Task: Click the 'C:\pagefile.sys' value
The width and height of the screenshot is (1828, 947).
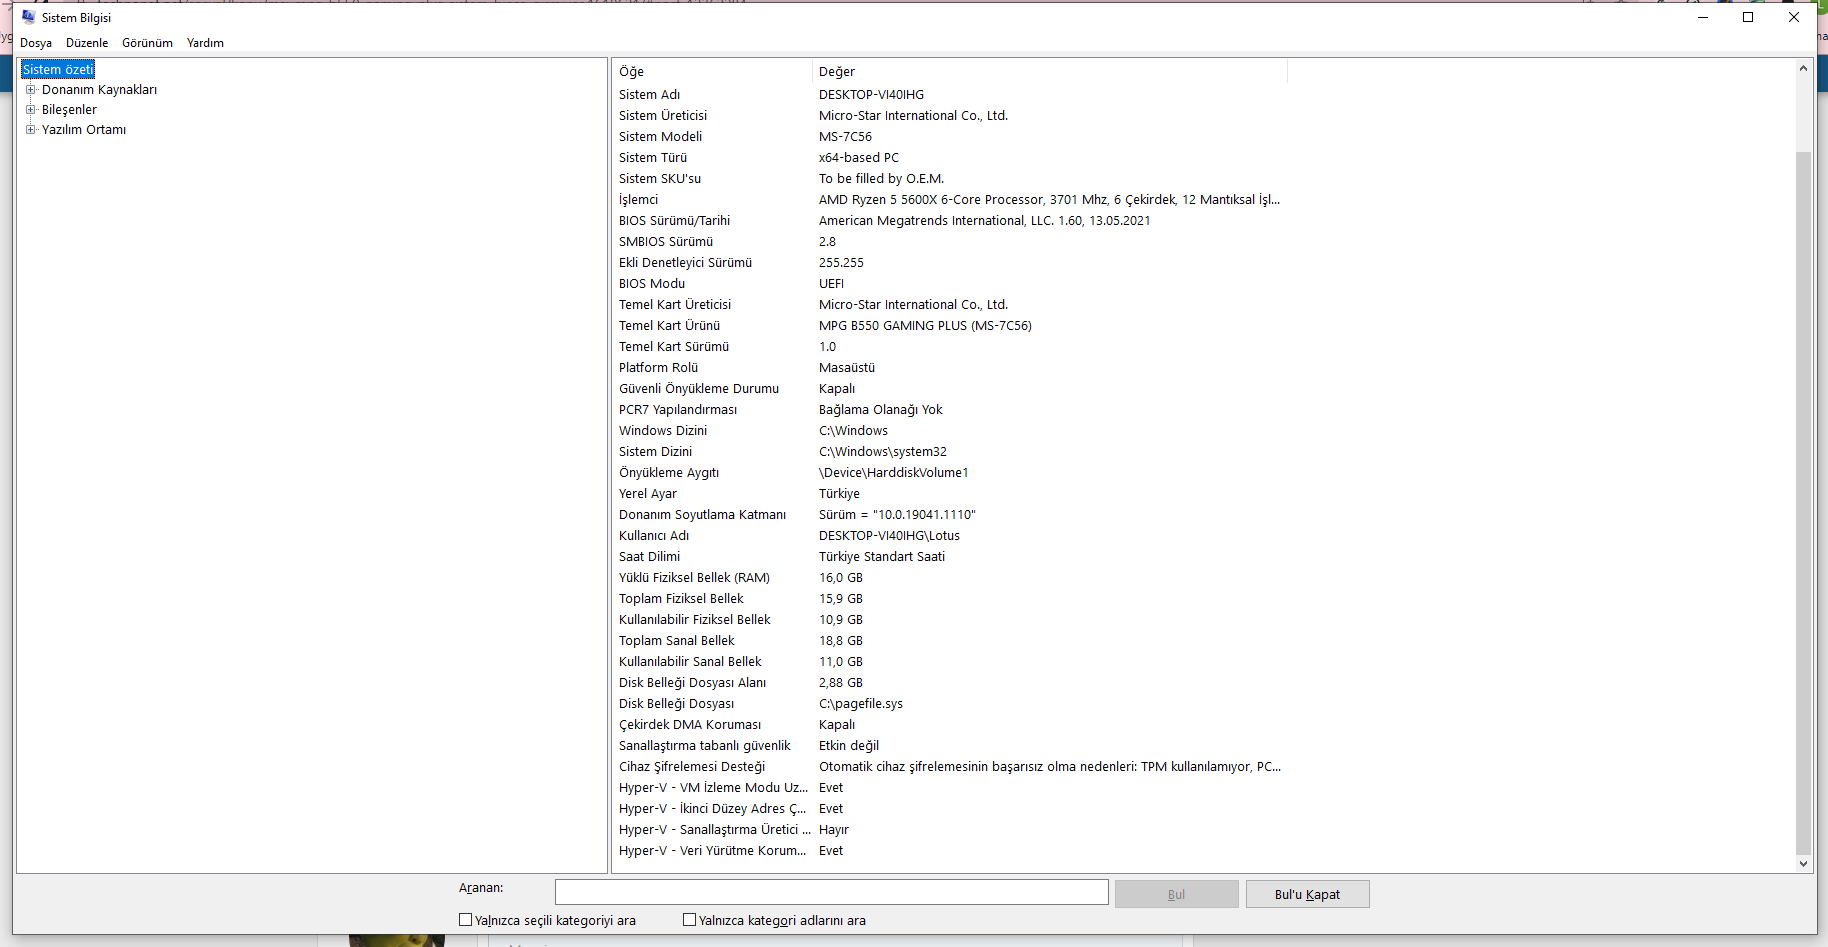Action: (861, 704)
